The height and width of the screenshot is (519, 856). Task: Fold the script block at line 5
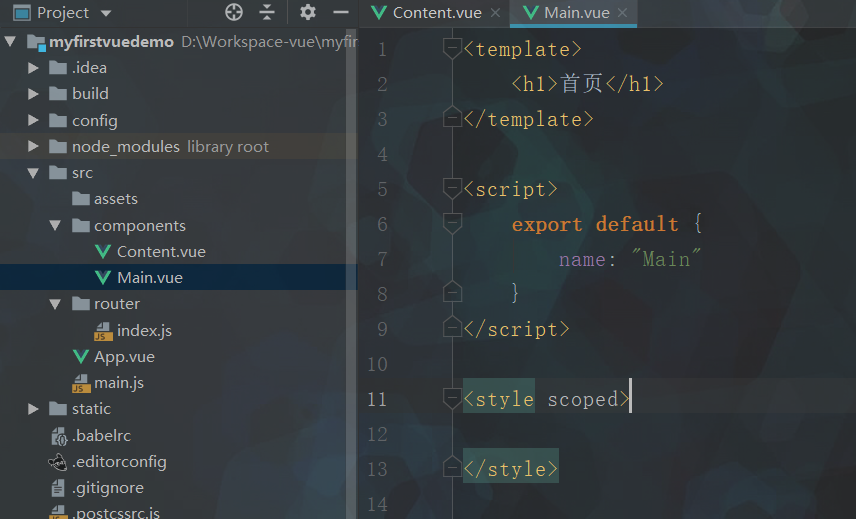tap(452, 189)
